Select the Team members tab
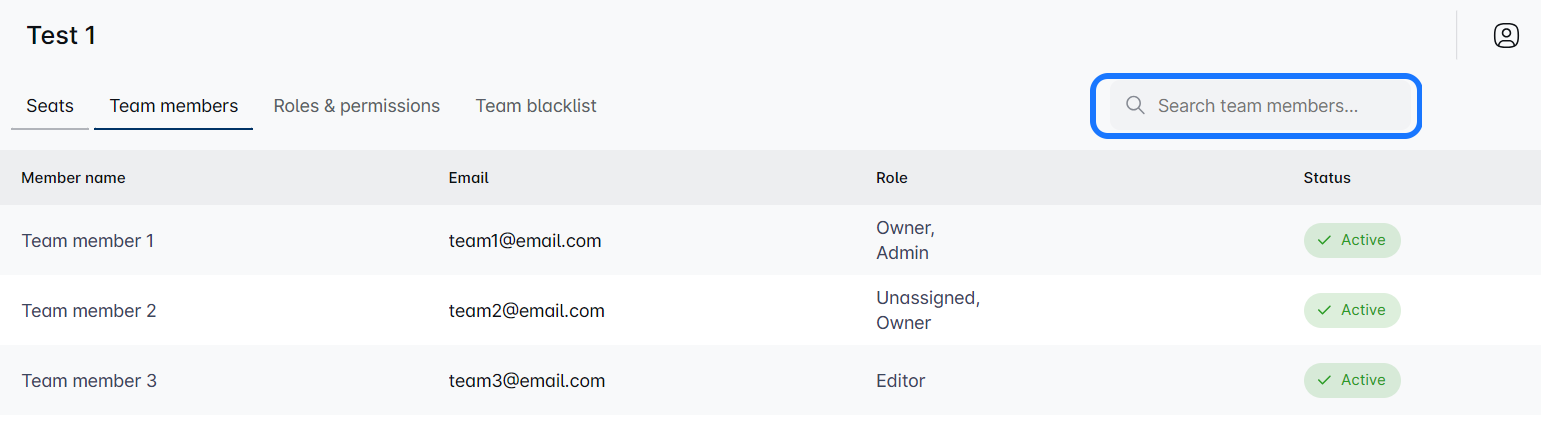Viewport: 1541px width, 424px height. point(174,105)
